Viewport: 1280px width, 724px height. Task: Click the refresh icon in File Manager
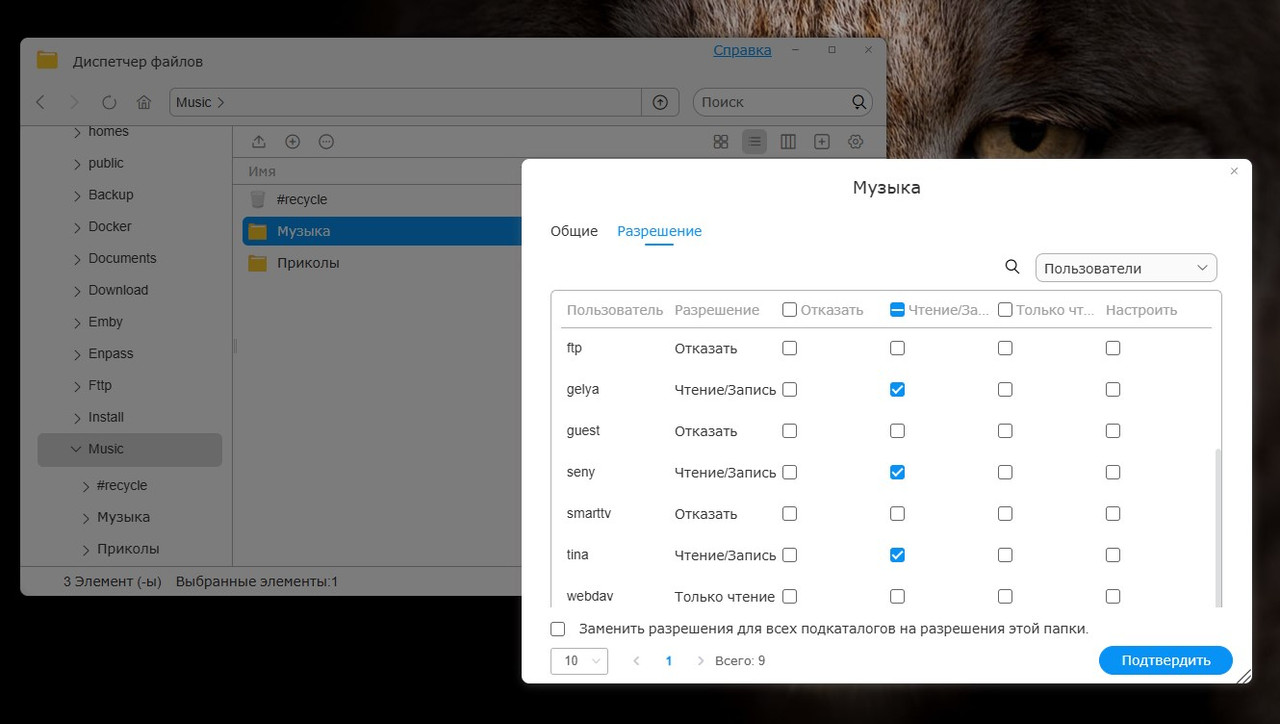pos(109,102)
